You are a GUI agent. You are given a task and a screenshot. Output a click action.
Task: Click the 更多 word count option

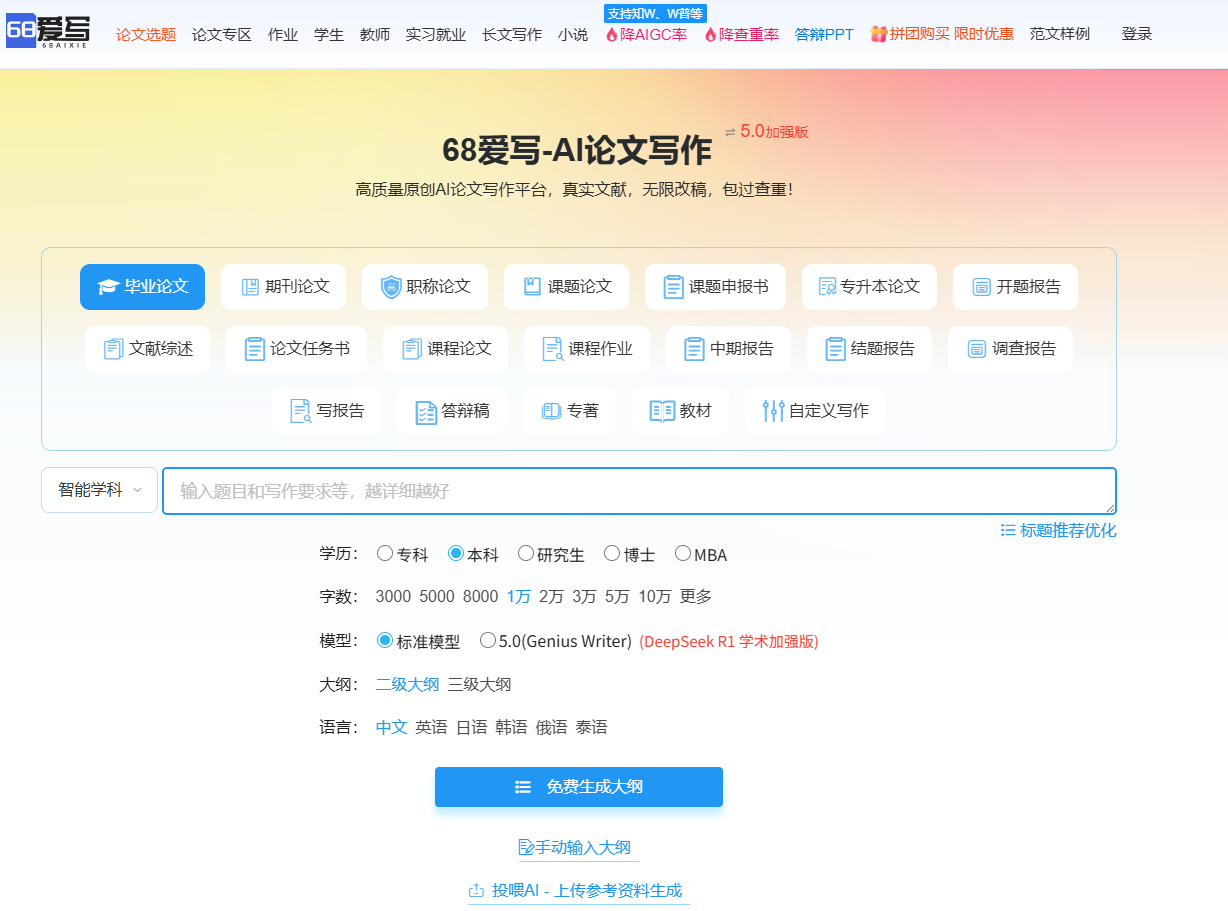tap(696, 596)
